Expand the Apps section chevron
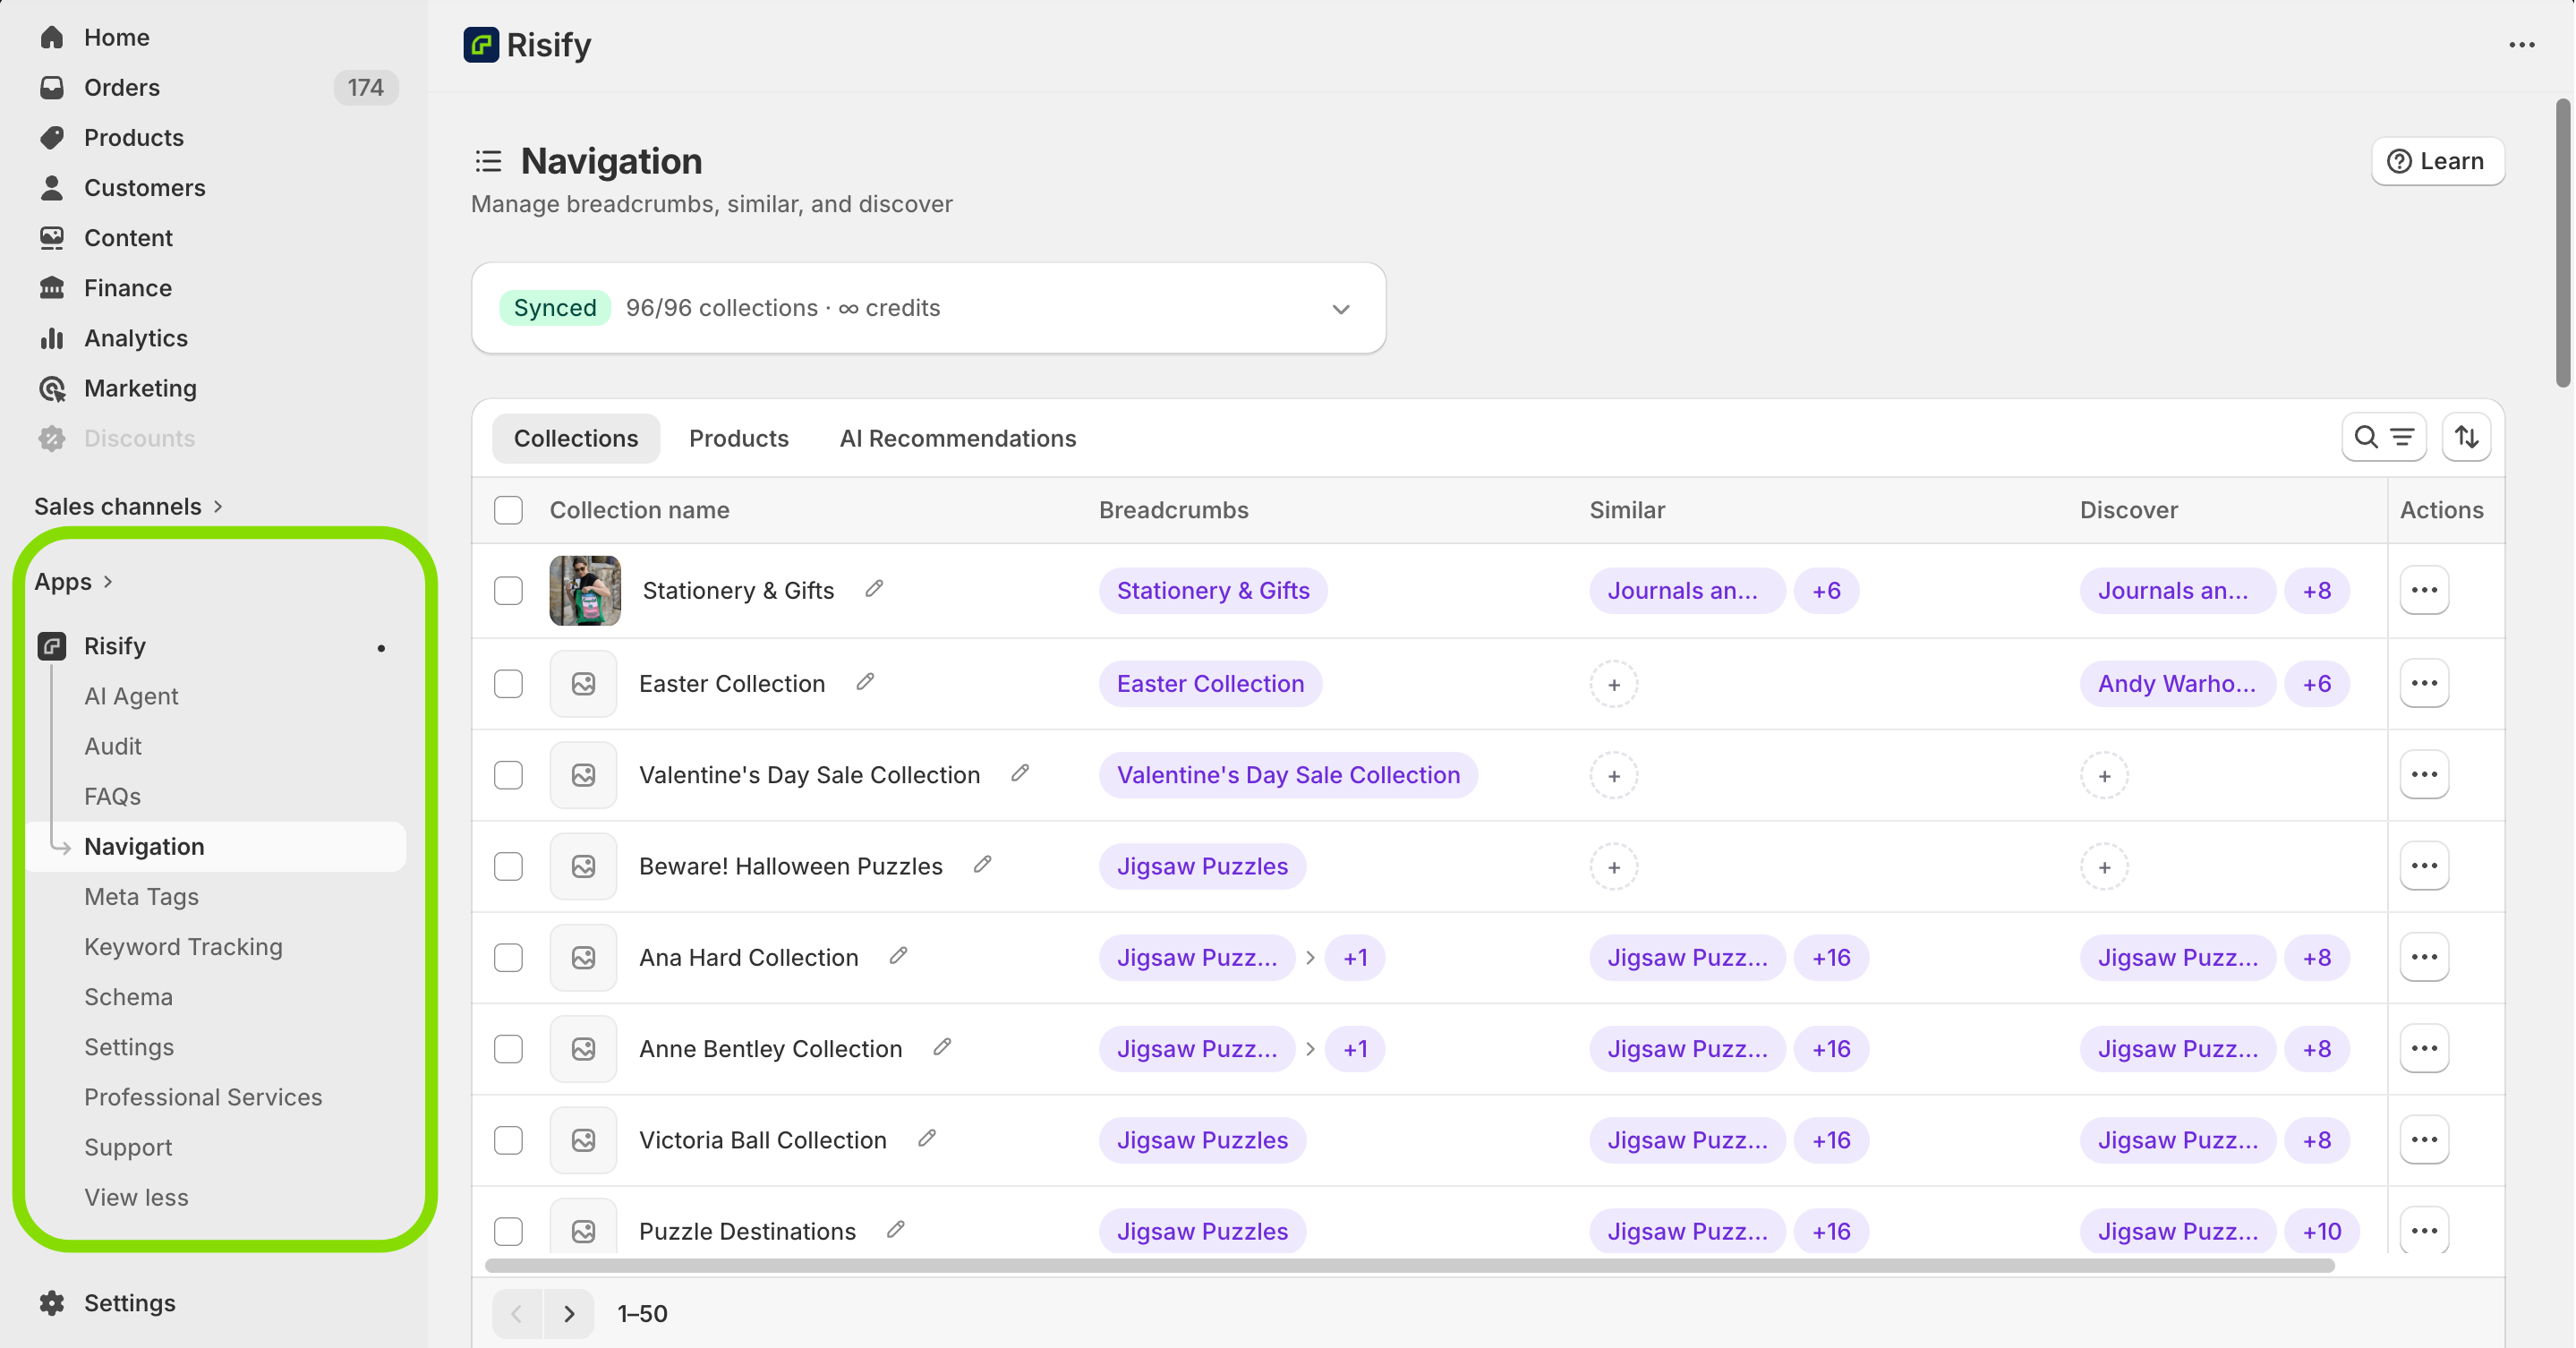The width and height of the screenshot is (2576, 1348). [x=108, y=582]
